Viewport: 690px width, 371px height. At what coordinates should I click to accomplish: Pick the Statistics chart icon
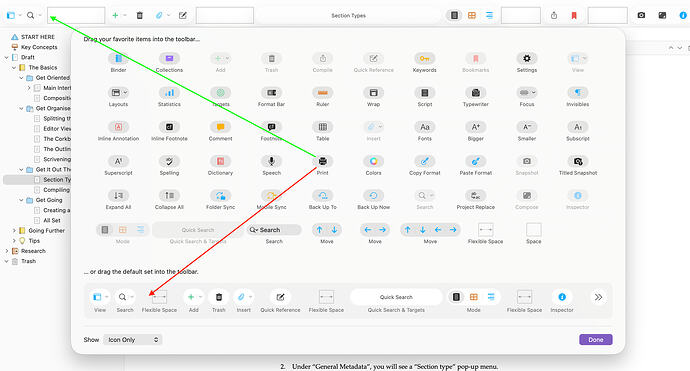[x=169, y=93]
